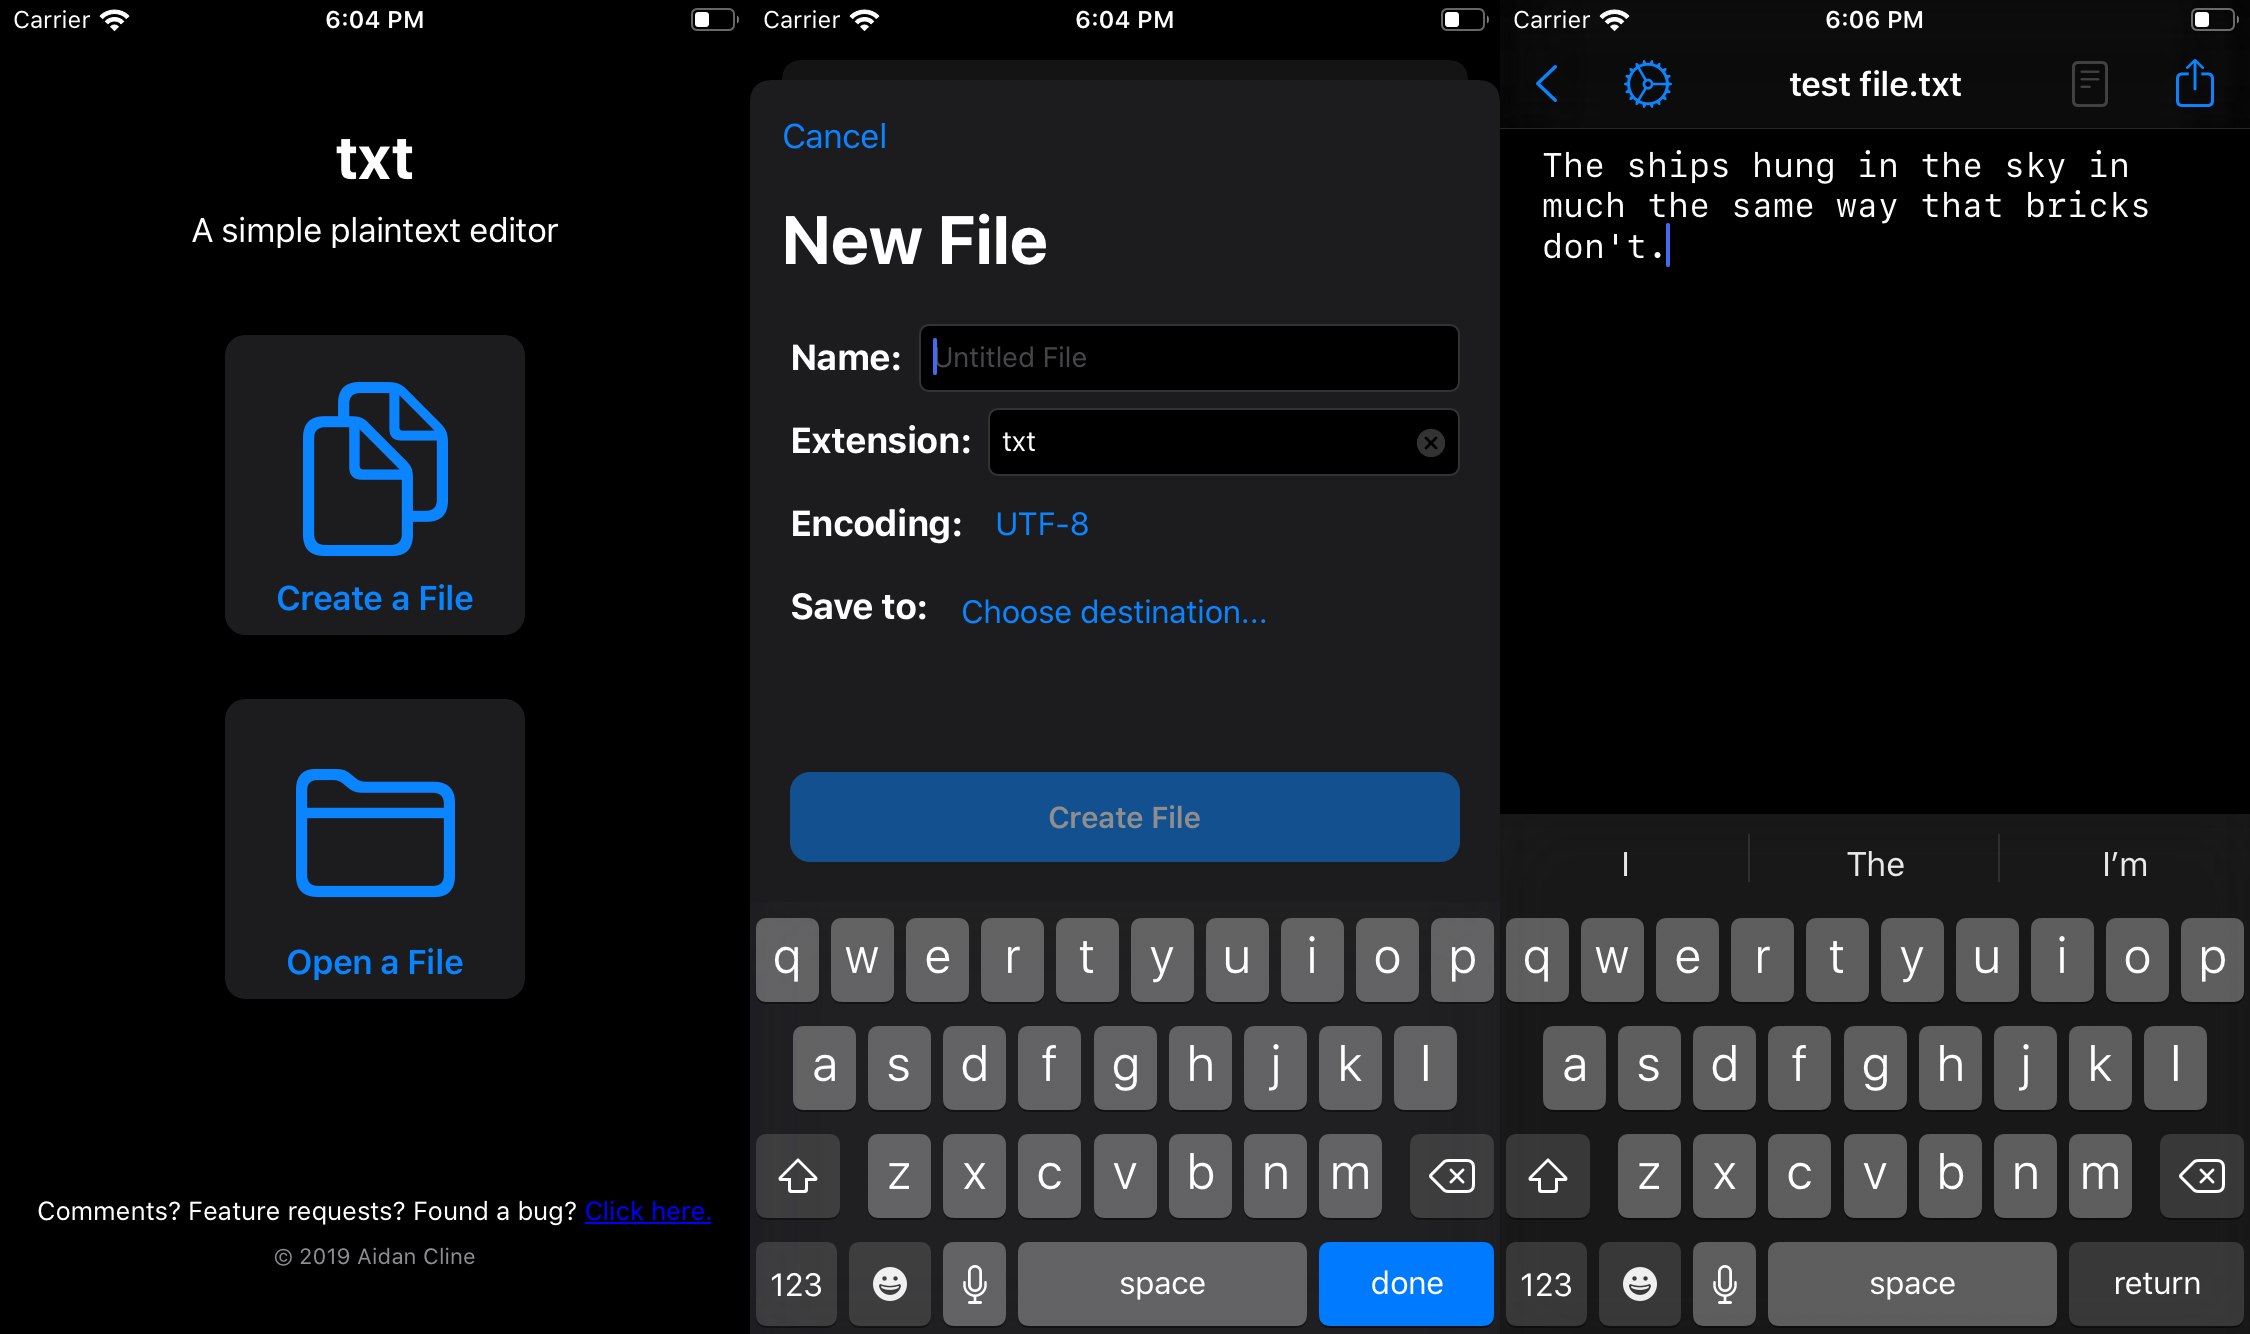Place cursor in the editor text area
The width and height of the screenshot is (2250, 1334).
(1875, 470)
